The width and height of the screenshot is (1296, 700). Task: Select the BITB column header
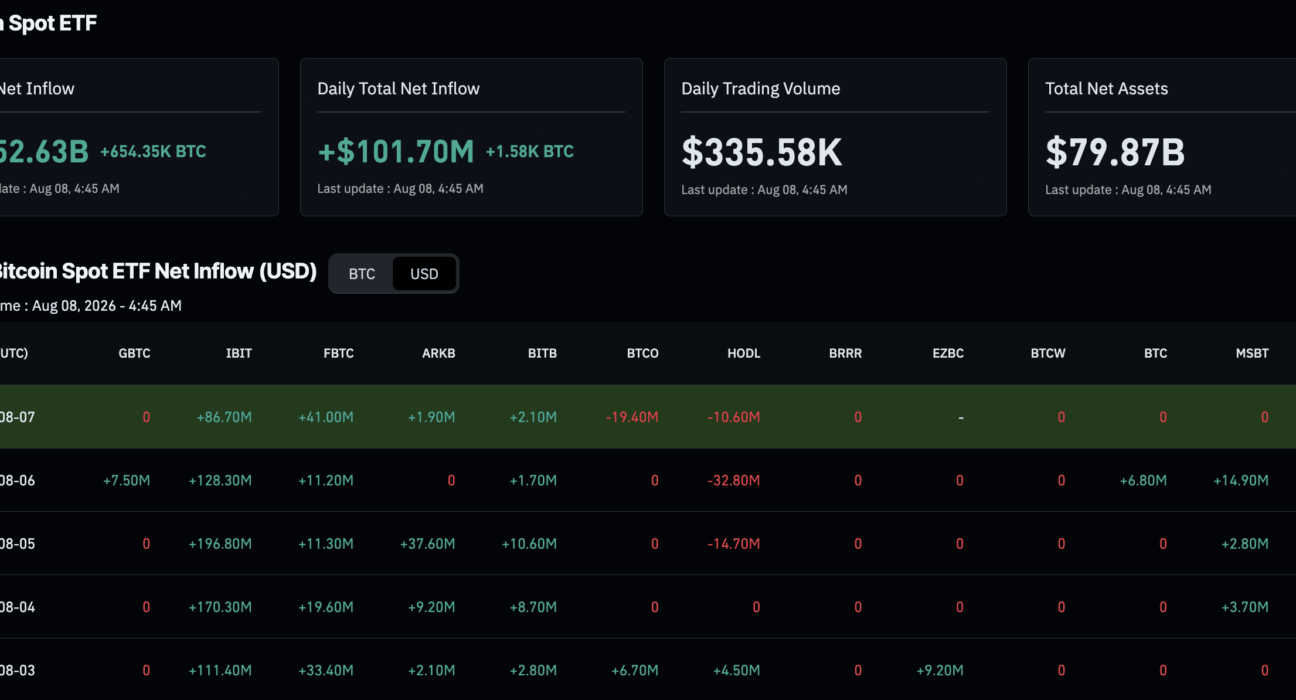542,353
